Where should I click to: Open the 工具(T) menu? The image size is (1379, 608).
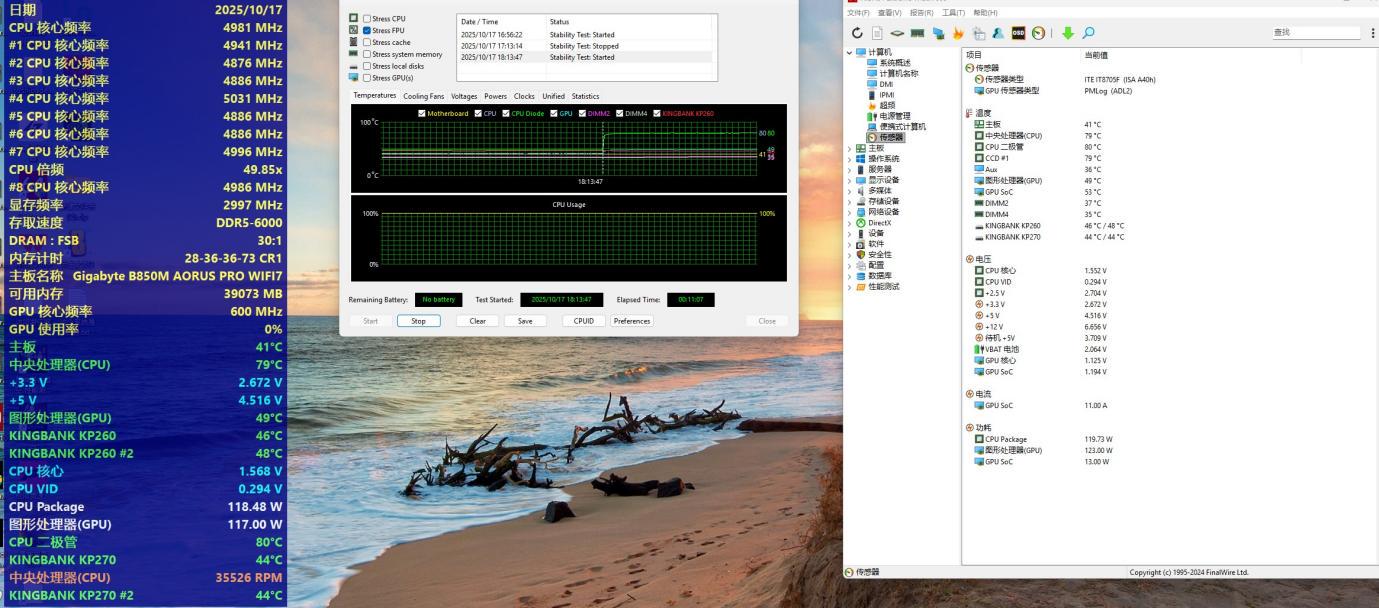(955, 12)
